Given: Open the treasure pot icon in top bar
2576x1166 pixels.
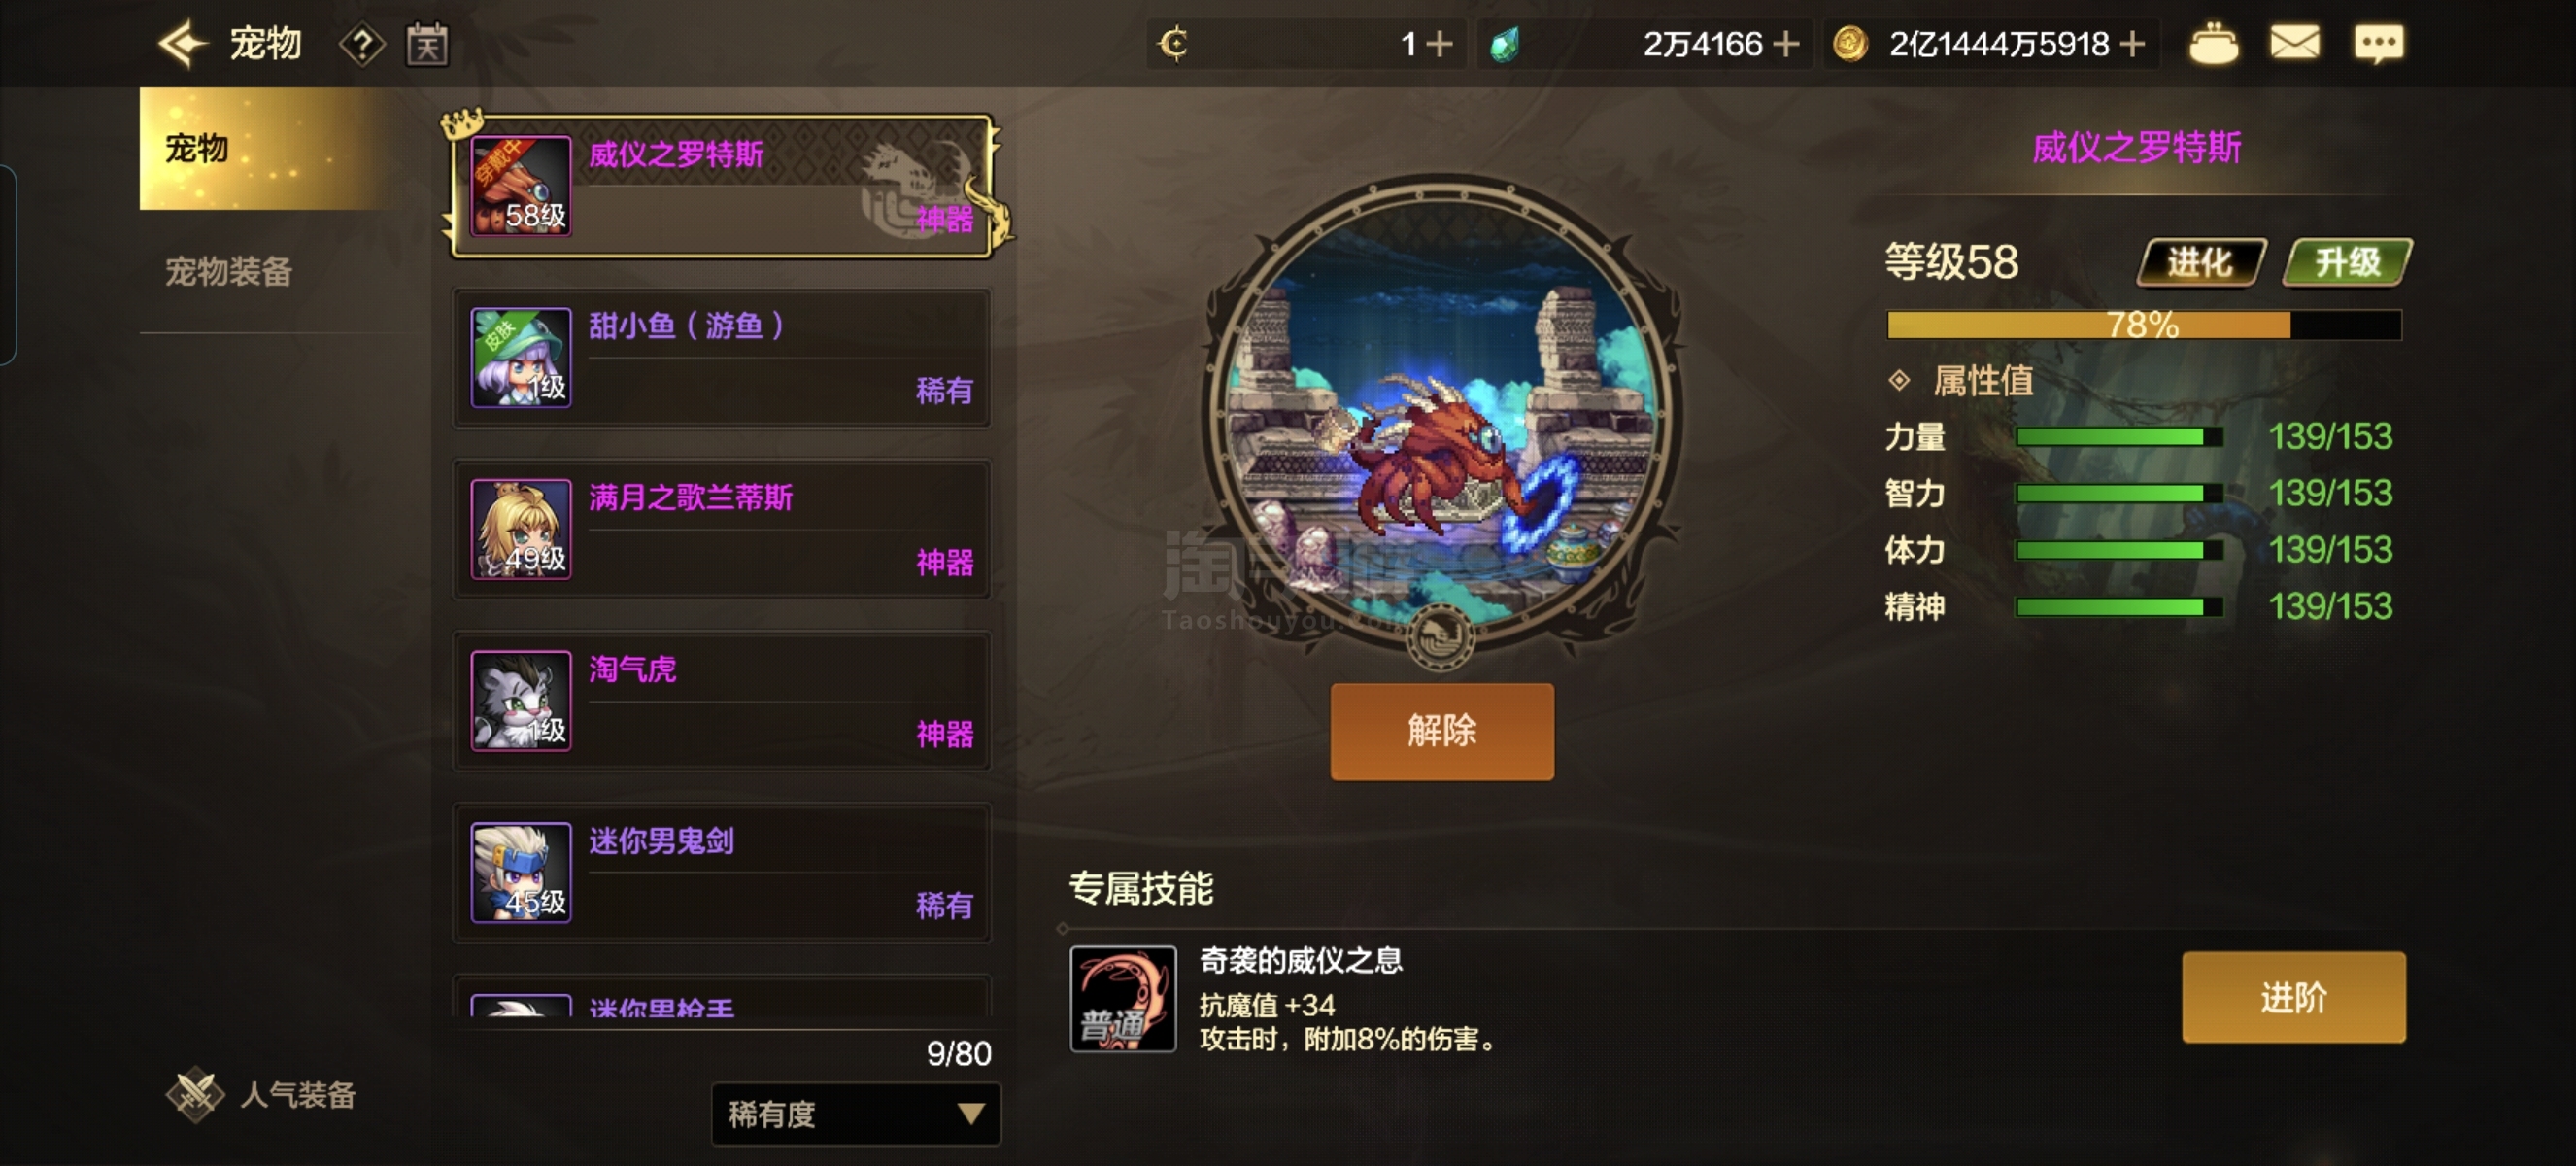Looking at the screenshot, I should click(x=2213, y=44).
